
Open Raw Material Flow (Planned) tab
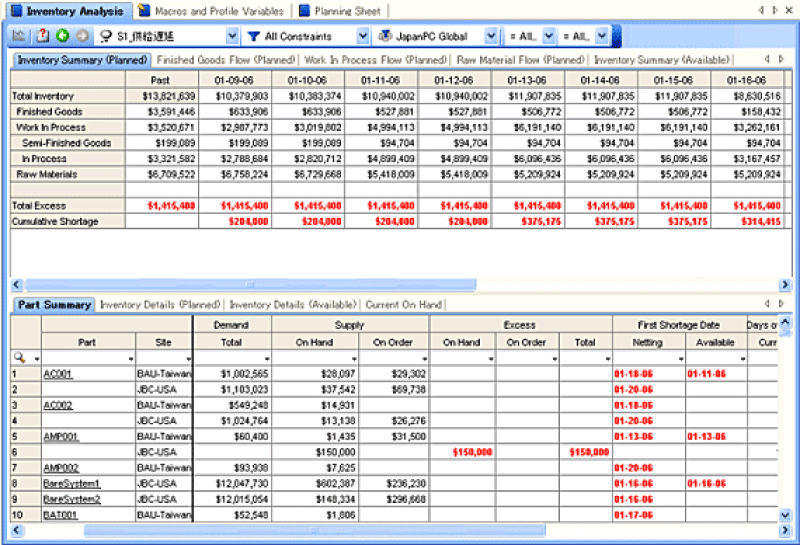click(520, 60)
